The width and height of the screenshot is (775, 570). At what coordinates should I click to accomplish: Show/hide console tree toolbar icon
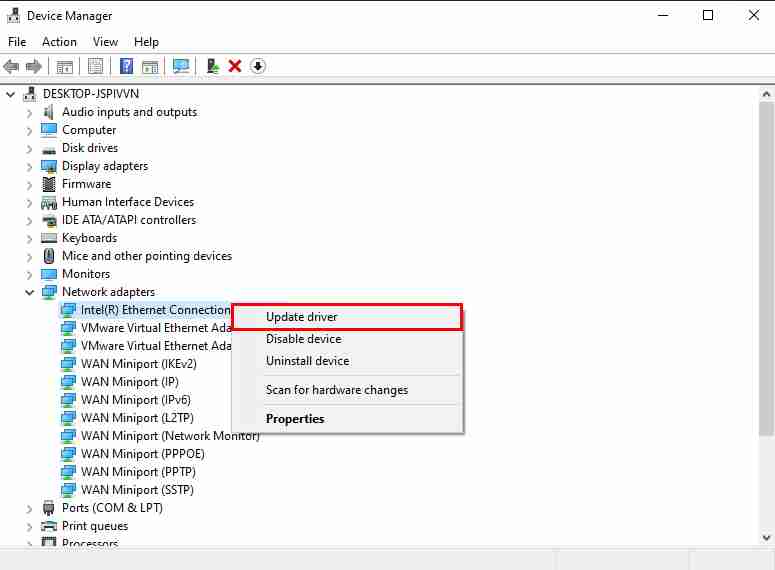[64, 66]
